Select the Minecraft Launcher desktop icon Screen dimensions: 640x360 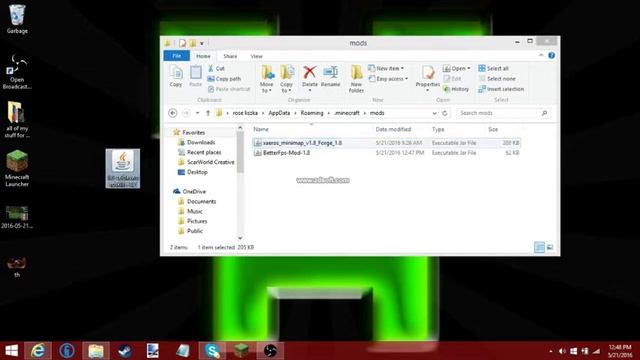[17, 169]
